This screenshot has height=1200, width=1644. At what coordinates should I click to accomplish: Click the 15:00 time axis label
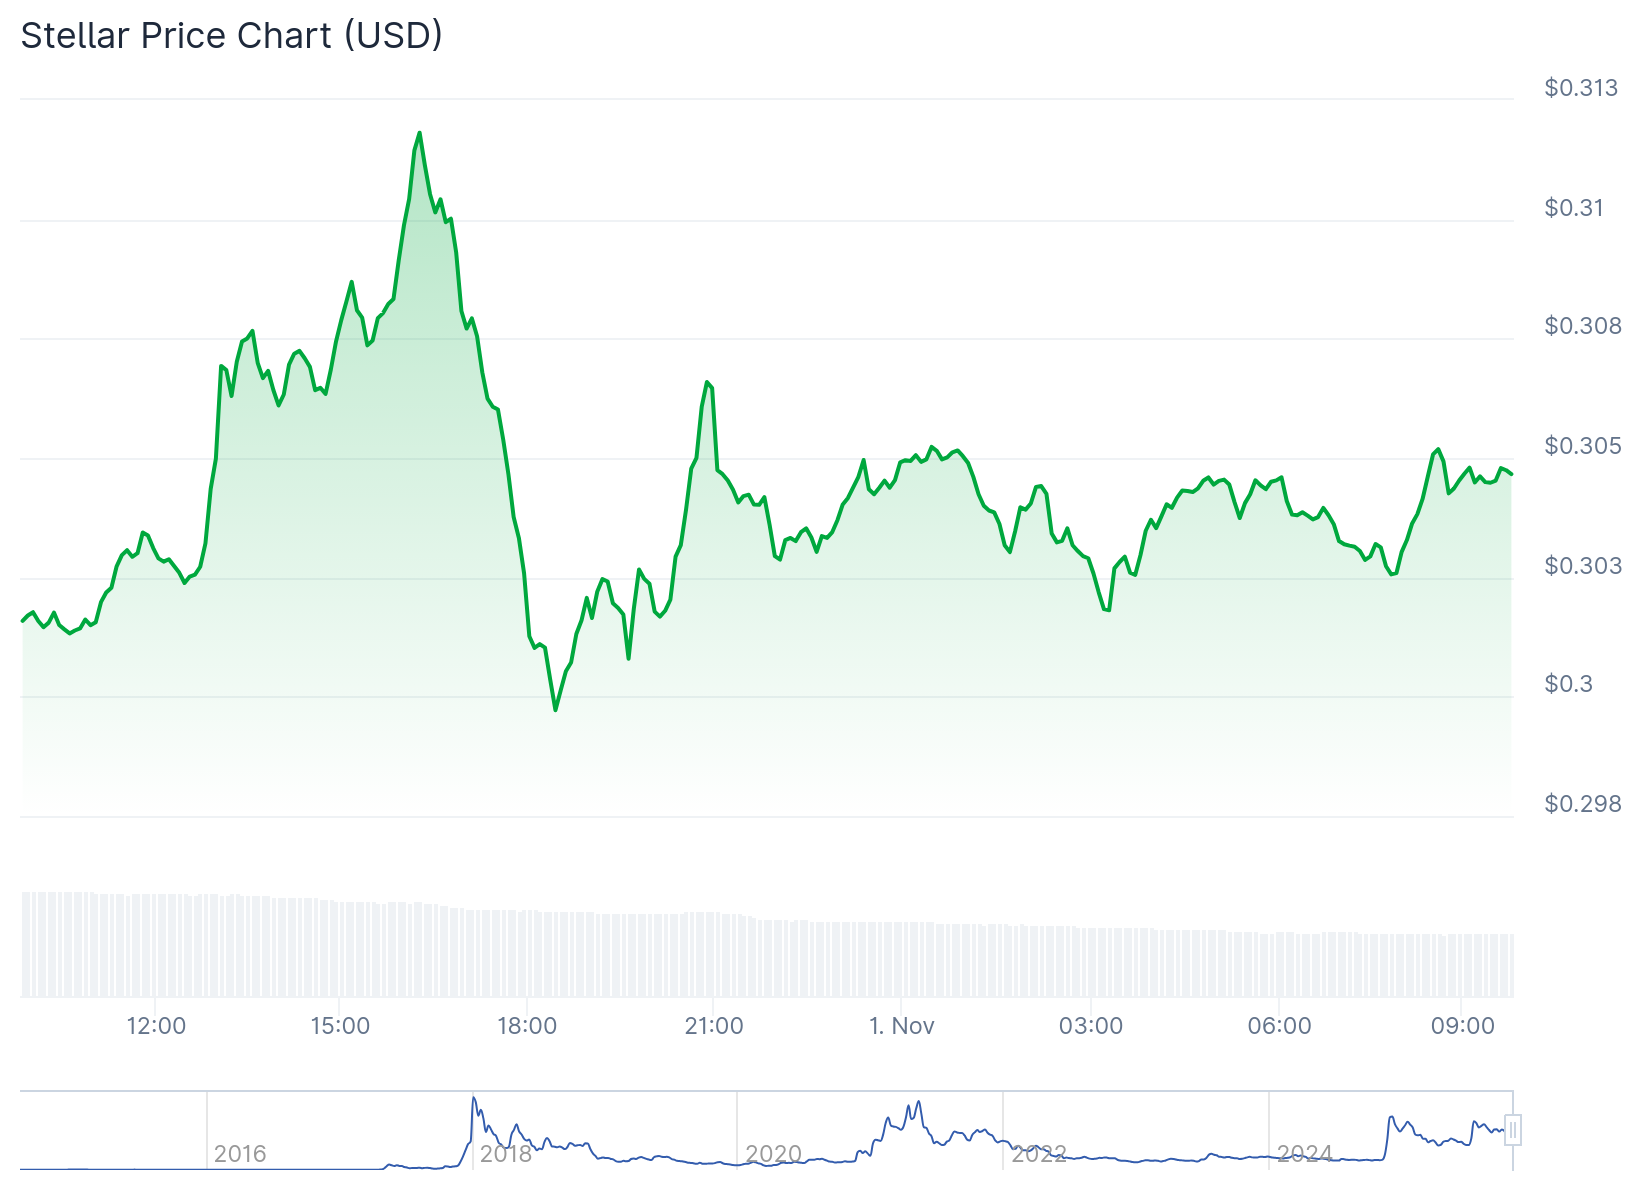[x=340, y=1026]
